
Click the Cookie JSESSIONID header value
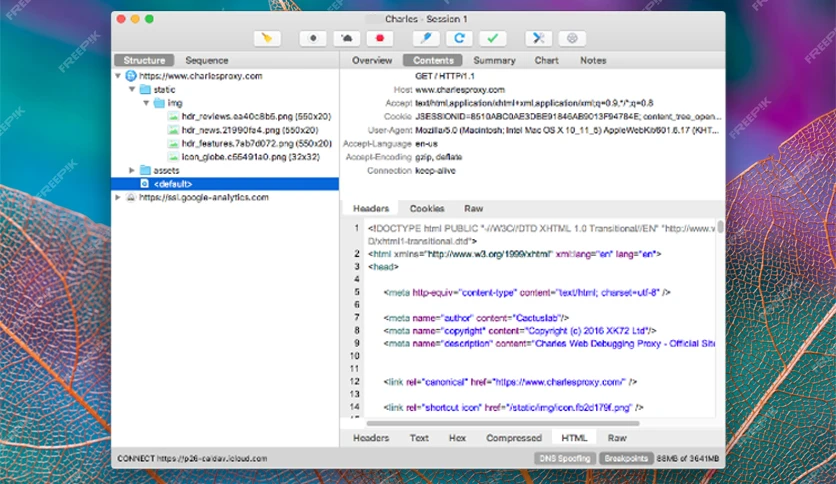pyautogui.click(x=568, y=116)
